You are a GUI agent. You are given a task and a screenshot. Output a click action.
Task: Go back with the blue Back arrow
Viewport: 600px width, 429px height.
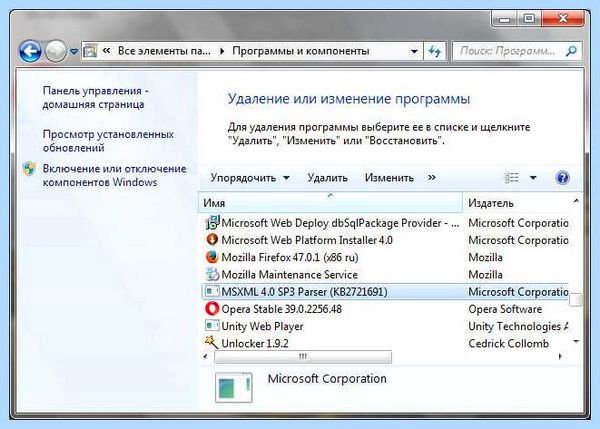point(30,51)
